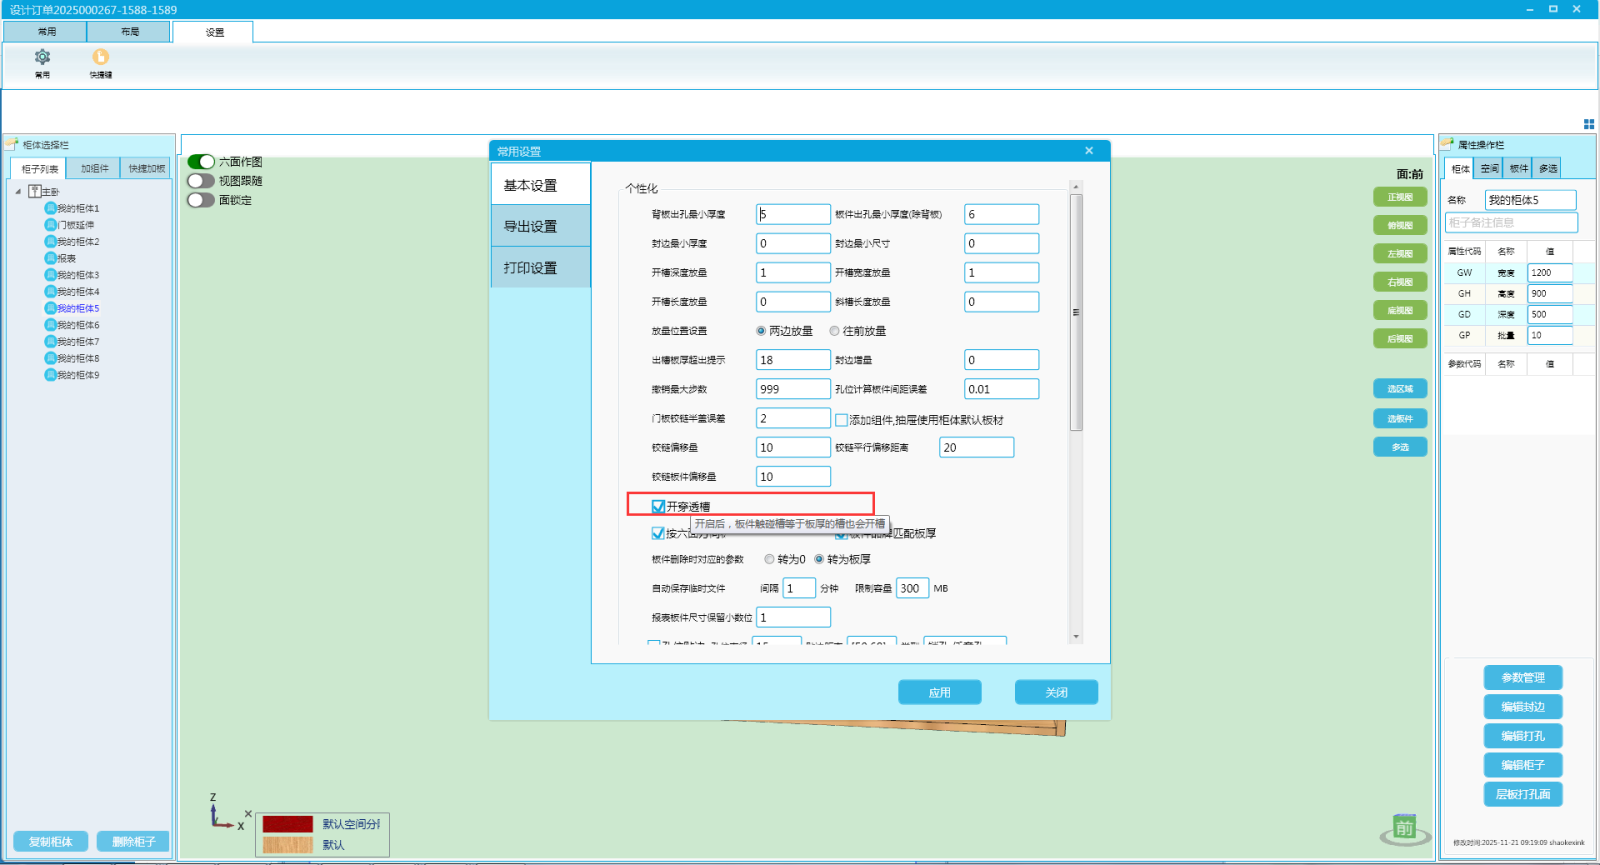The image size is (1600, 865).
Task: Open the 导出设置 settings tab
Action: pos(540,227)
